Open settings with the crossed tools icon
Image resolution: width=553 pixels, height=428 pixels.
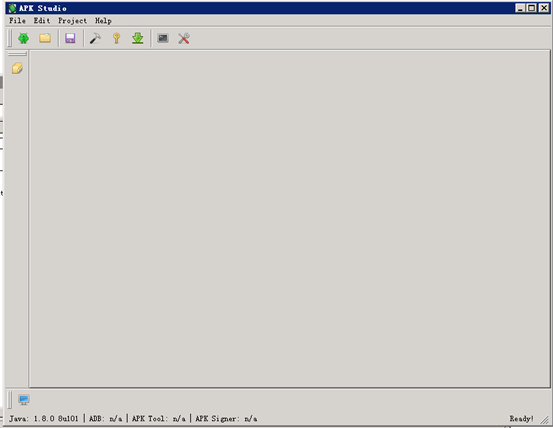(184, 38)
